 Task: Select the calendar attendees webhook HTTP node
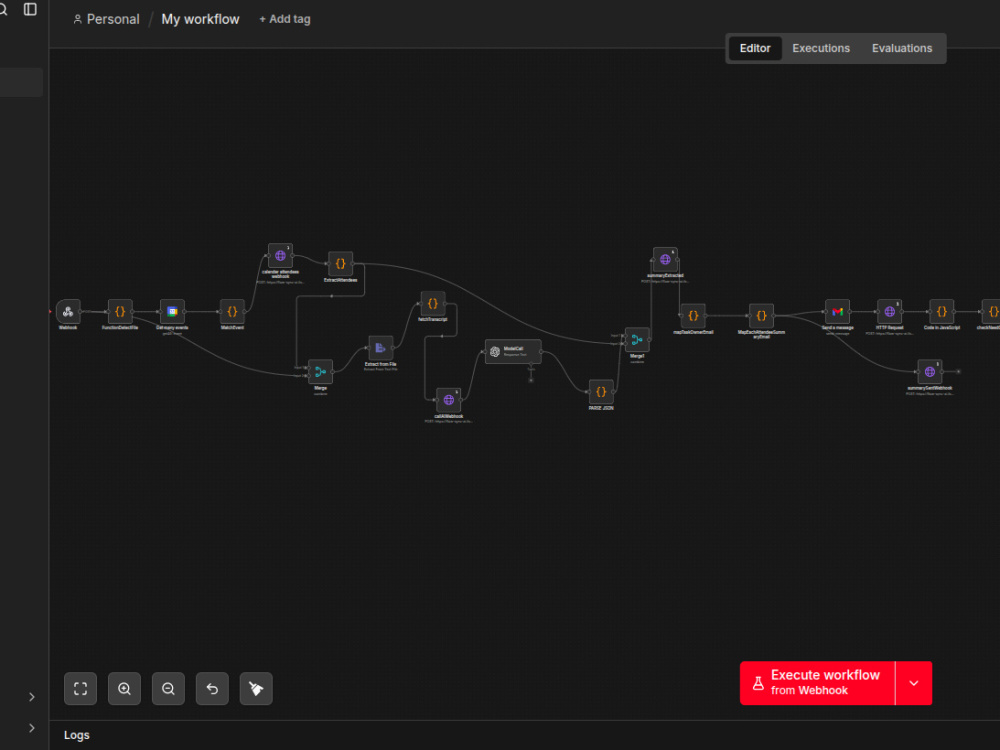tap(280, 256)
